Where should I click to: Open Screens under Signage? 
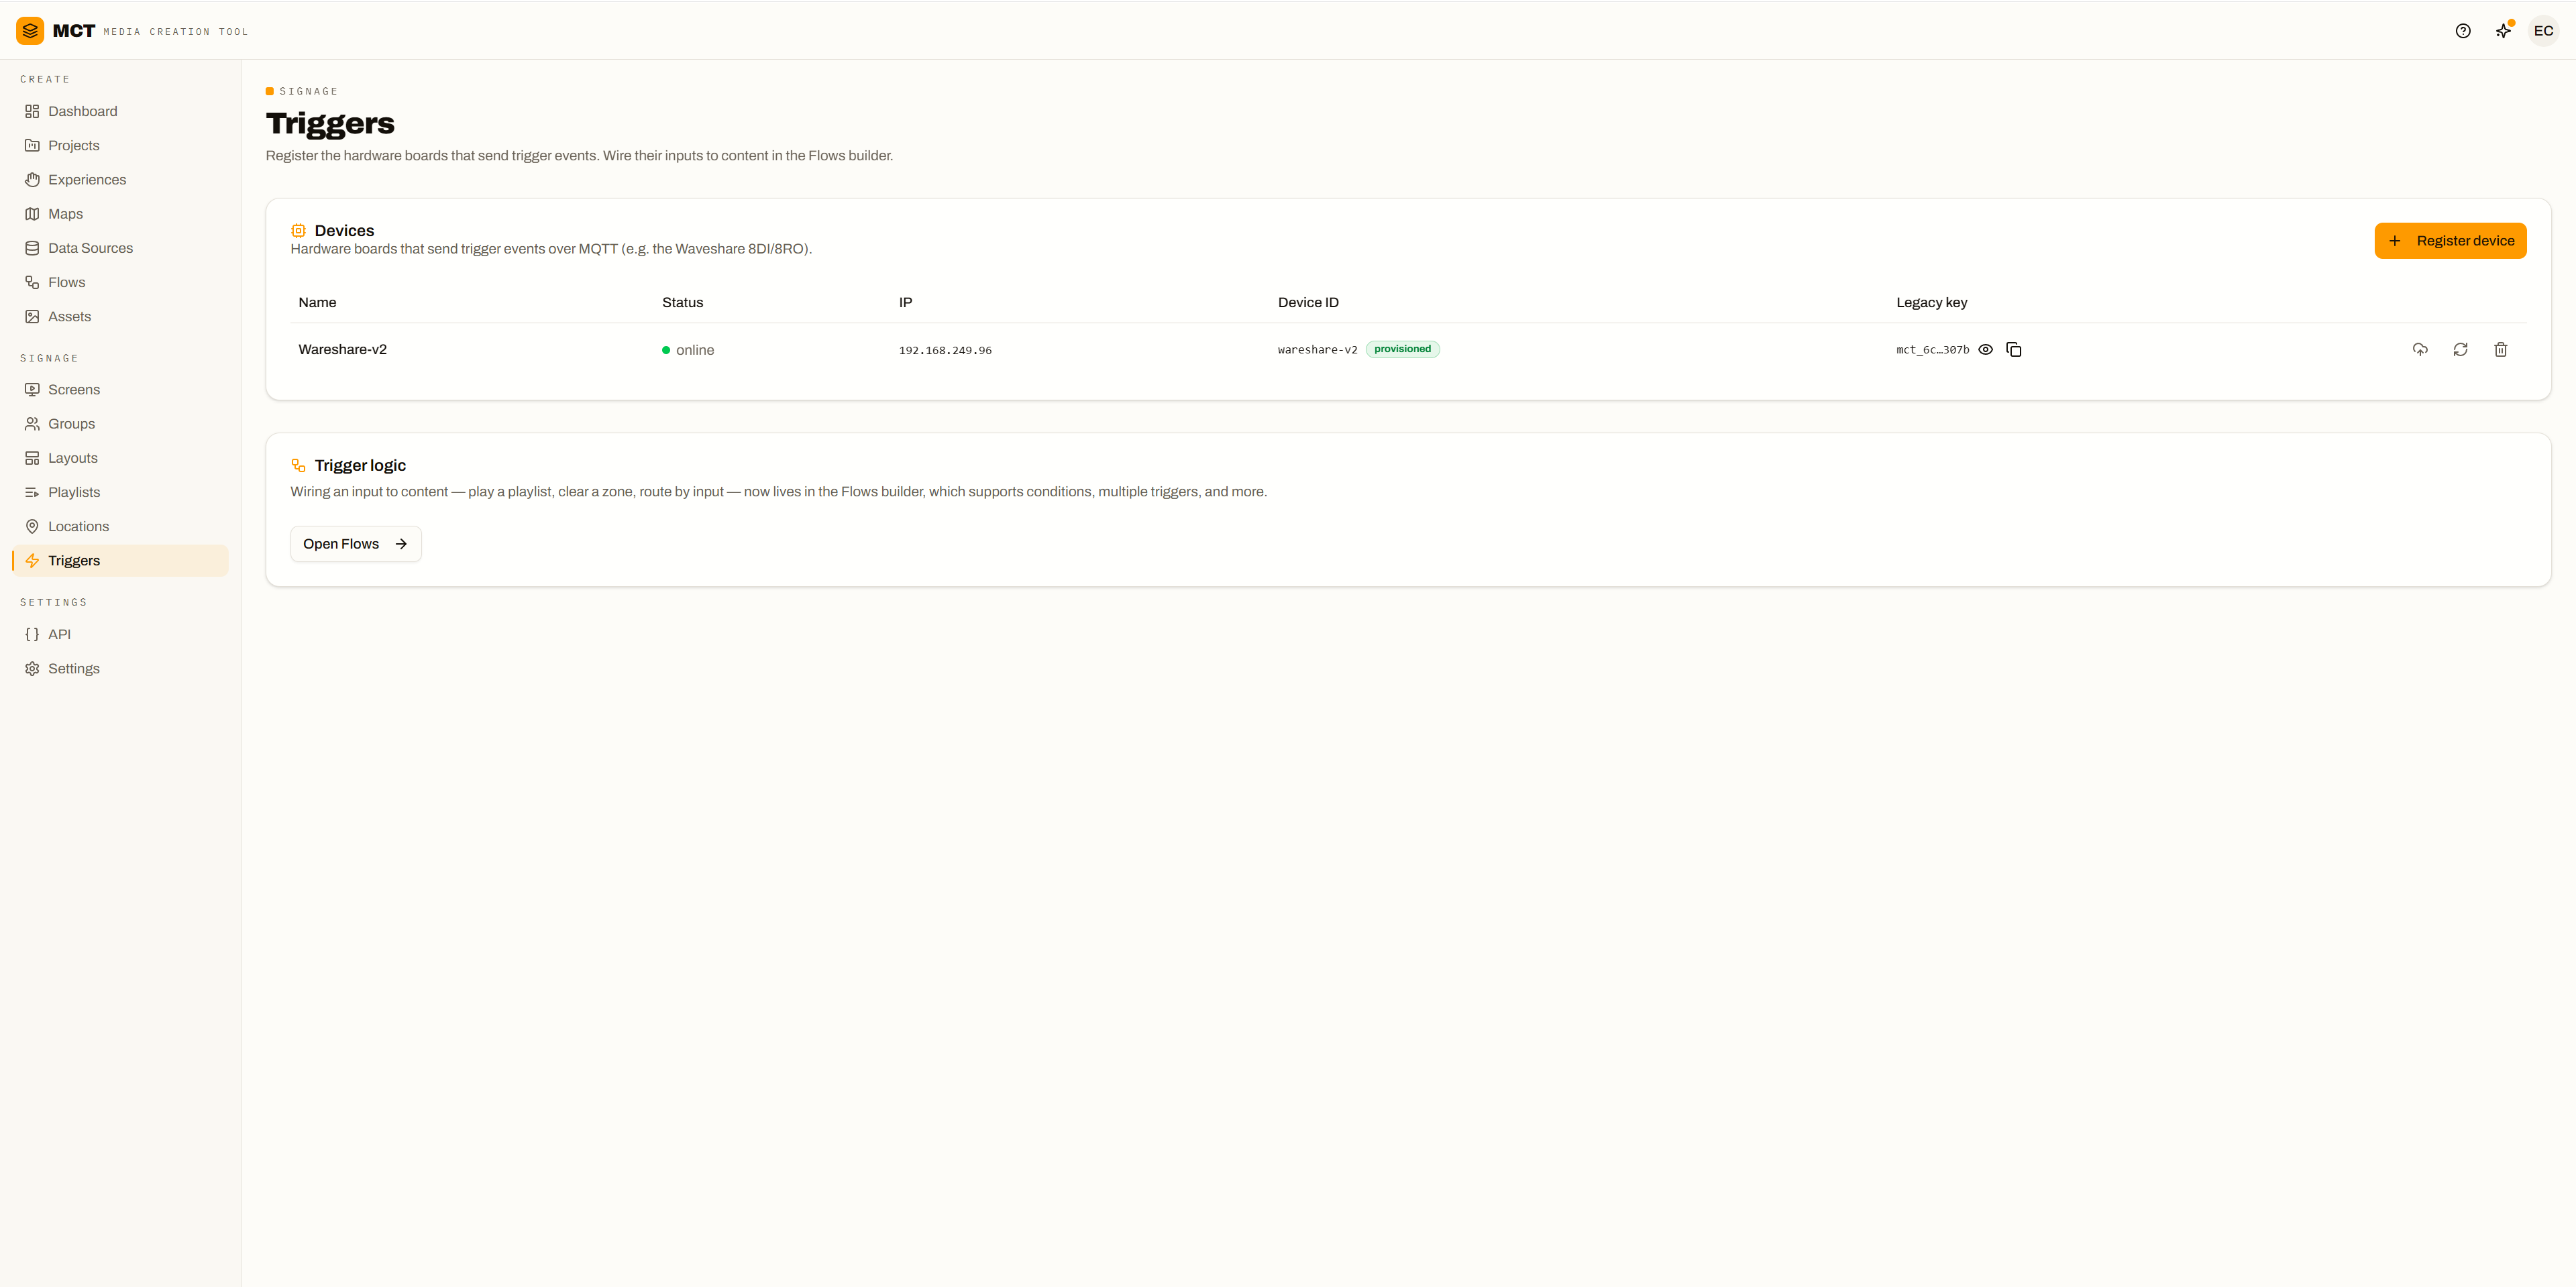(x=120, y=390)
